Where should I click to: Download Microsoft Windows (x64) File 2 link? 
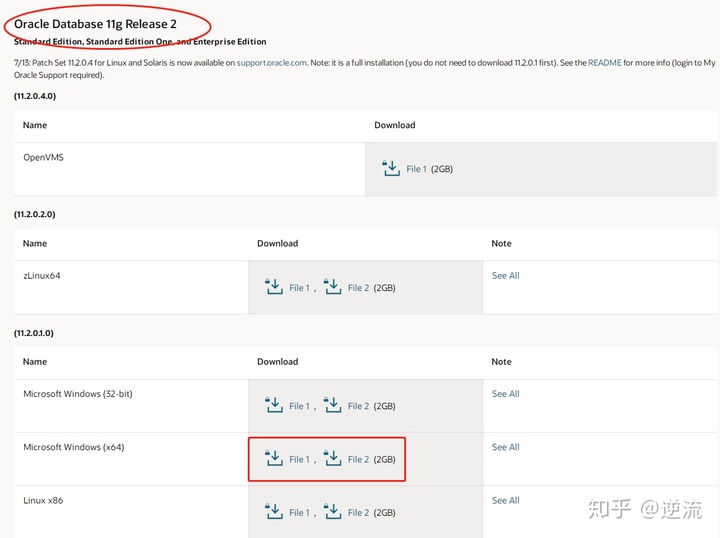[358, 460]
